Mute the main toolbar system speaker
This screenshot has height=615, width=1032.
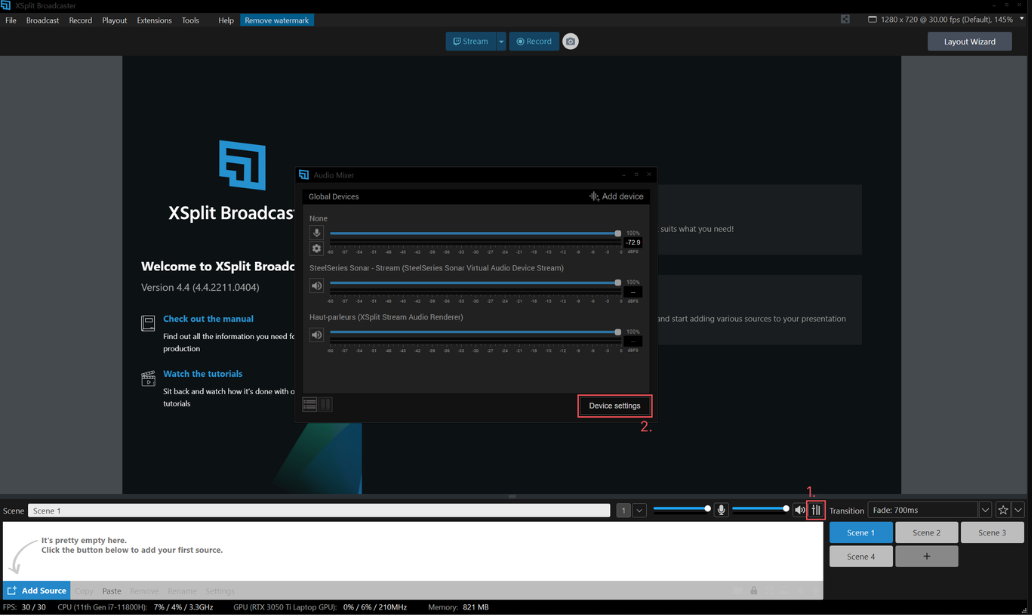pyautogui.click(x=800, y=510)
